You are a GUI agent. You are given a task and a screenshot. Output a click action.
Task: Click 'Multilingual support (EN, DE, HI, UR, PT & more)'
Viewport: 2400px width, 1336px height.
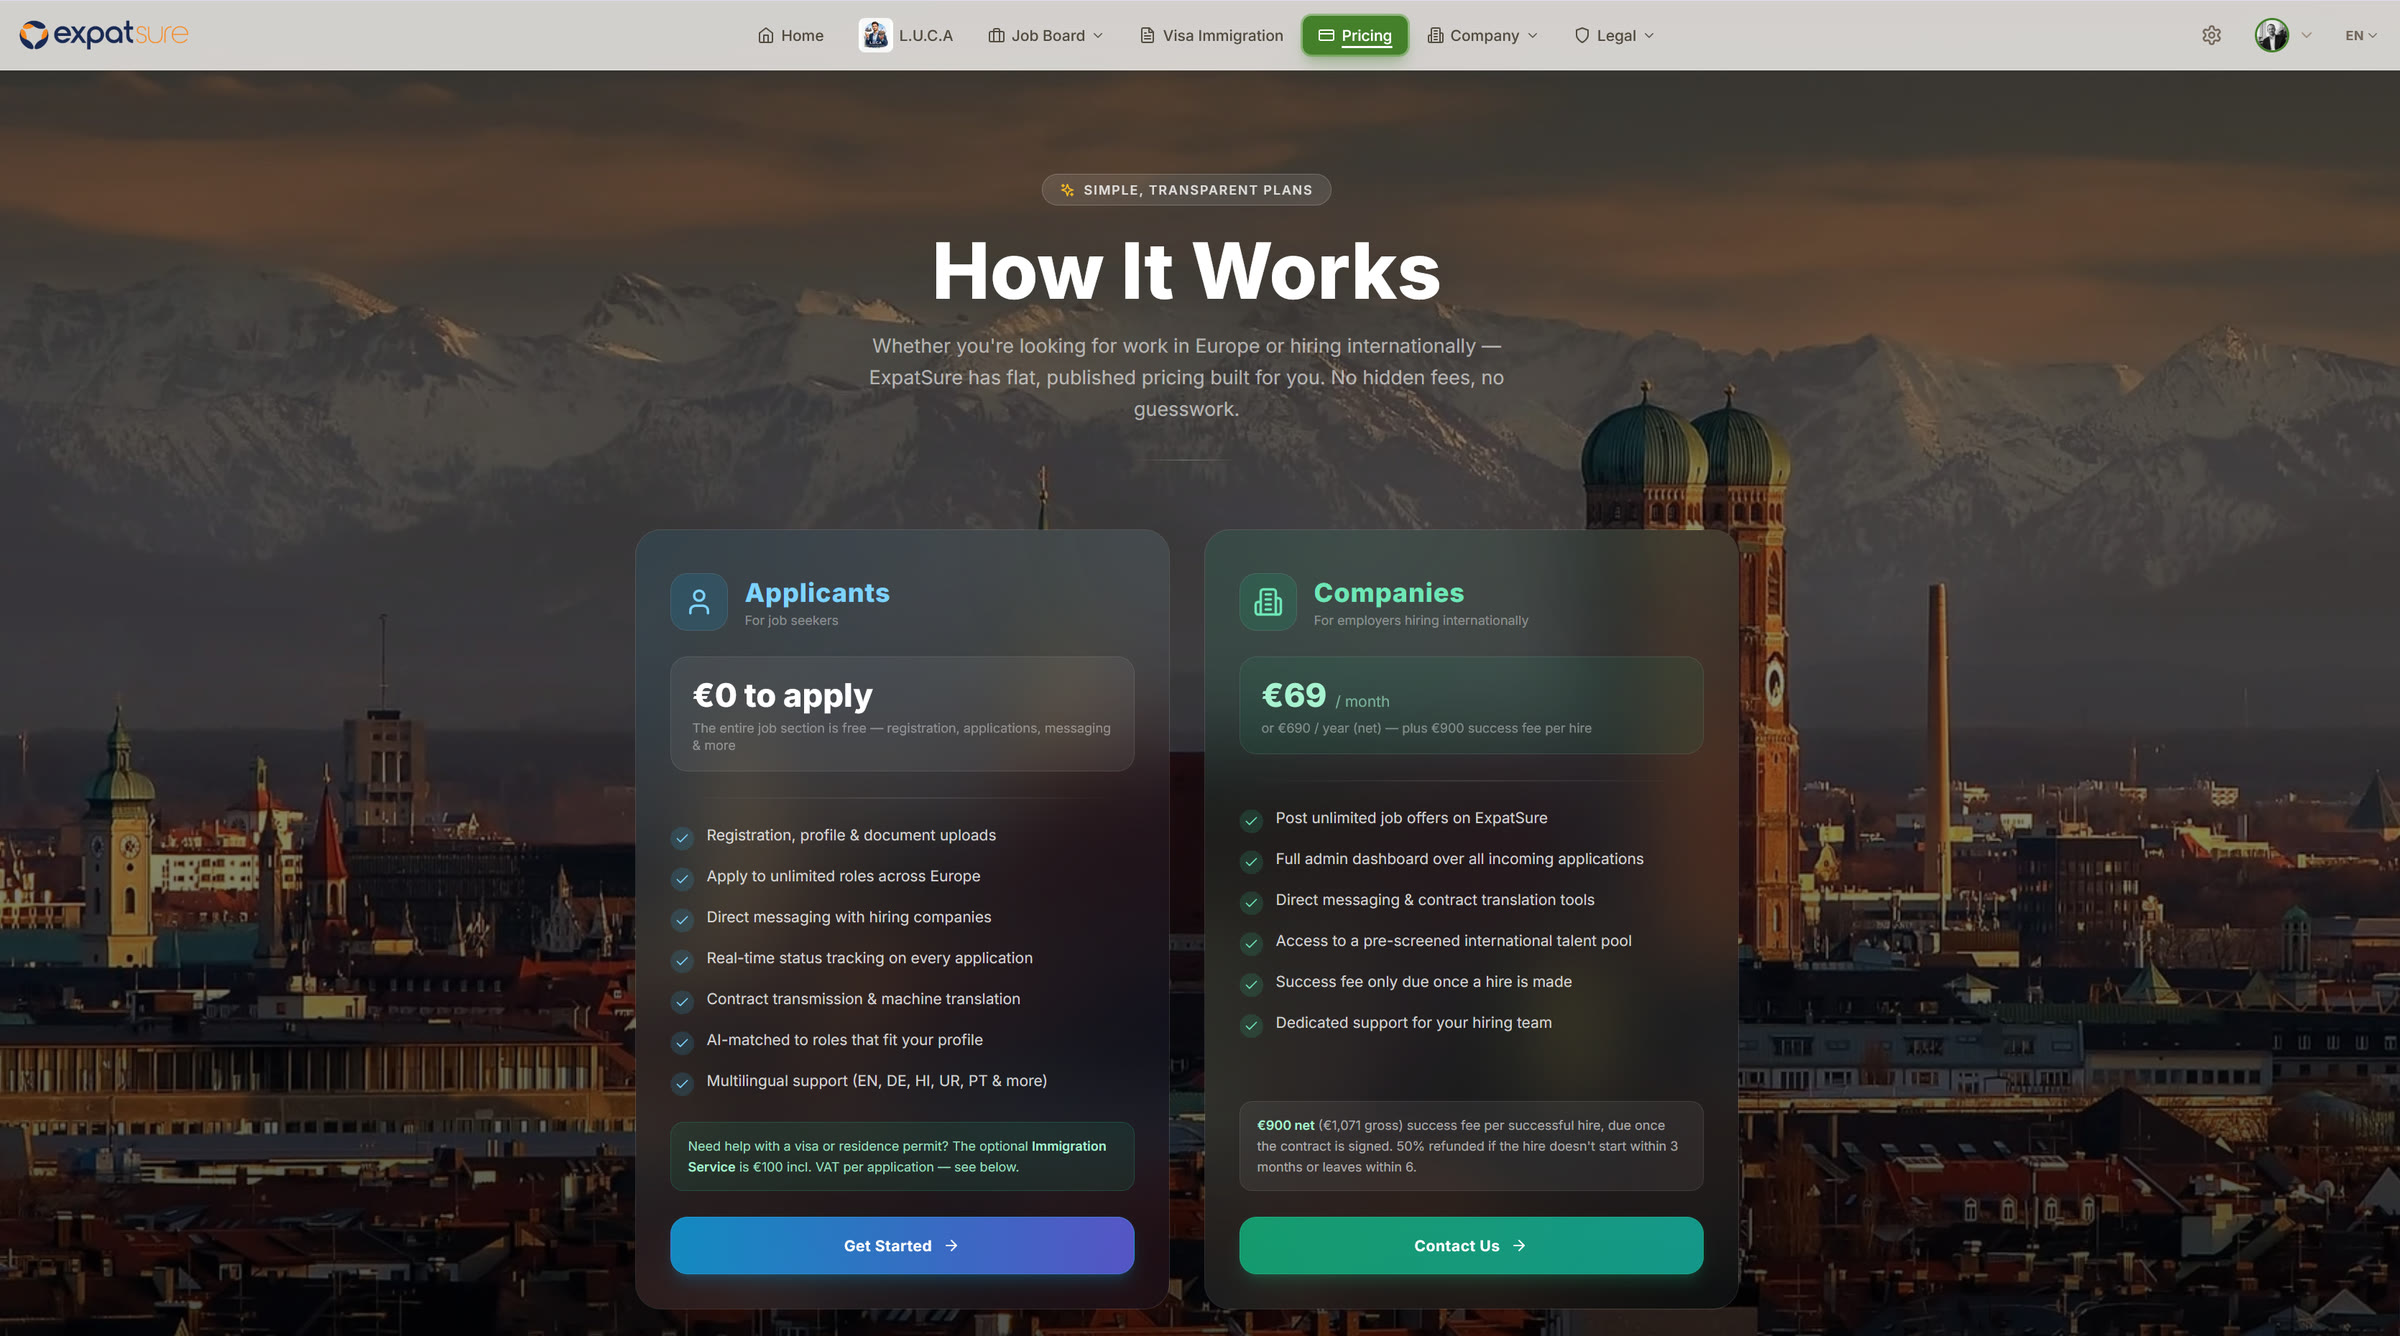pos(877,1081)
